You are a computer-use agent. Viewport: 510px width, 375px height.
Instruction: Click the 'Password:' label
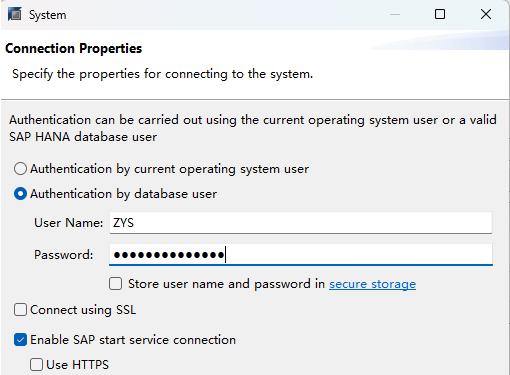pyautogui.click(x=64, y=255)
